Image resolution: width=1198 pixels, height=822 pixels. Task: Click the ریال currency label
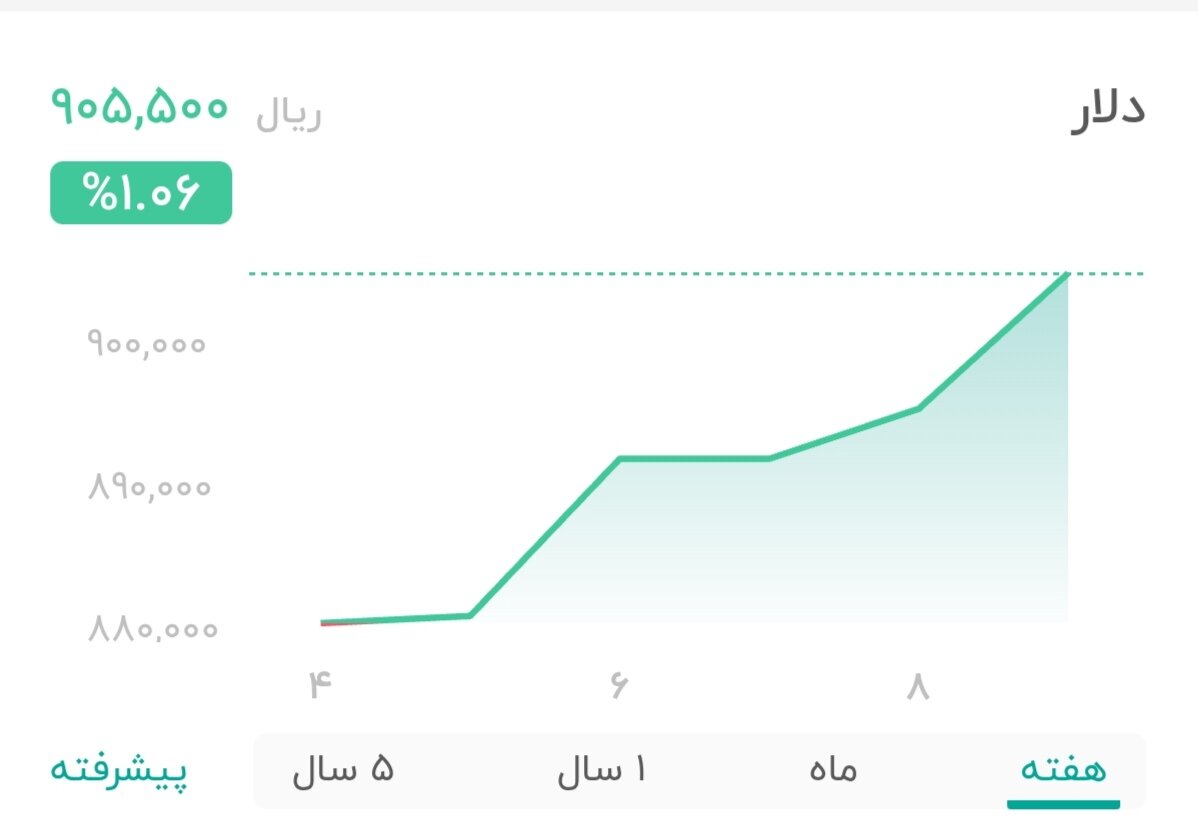(288, 113)
